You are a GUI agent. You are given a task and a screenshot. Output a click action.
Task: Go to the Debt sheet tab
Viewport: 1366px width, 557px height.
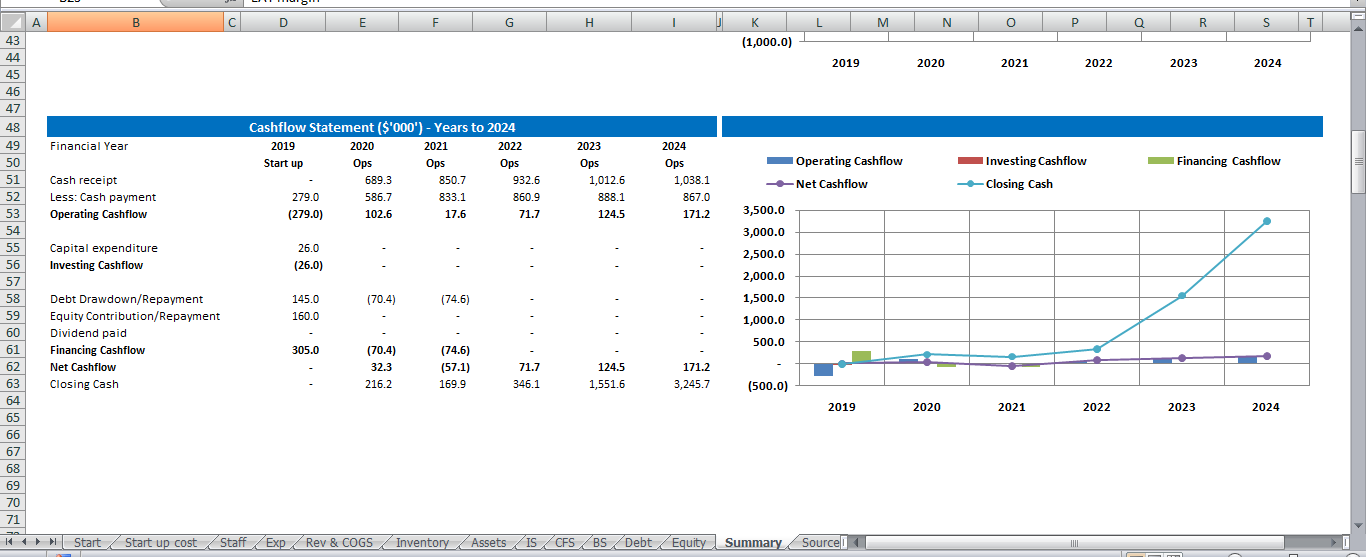pos(638,543)
